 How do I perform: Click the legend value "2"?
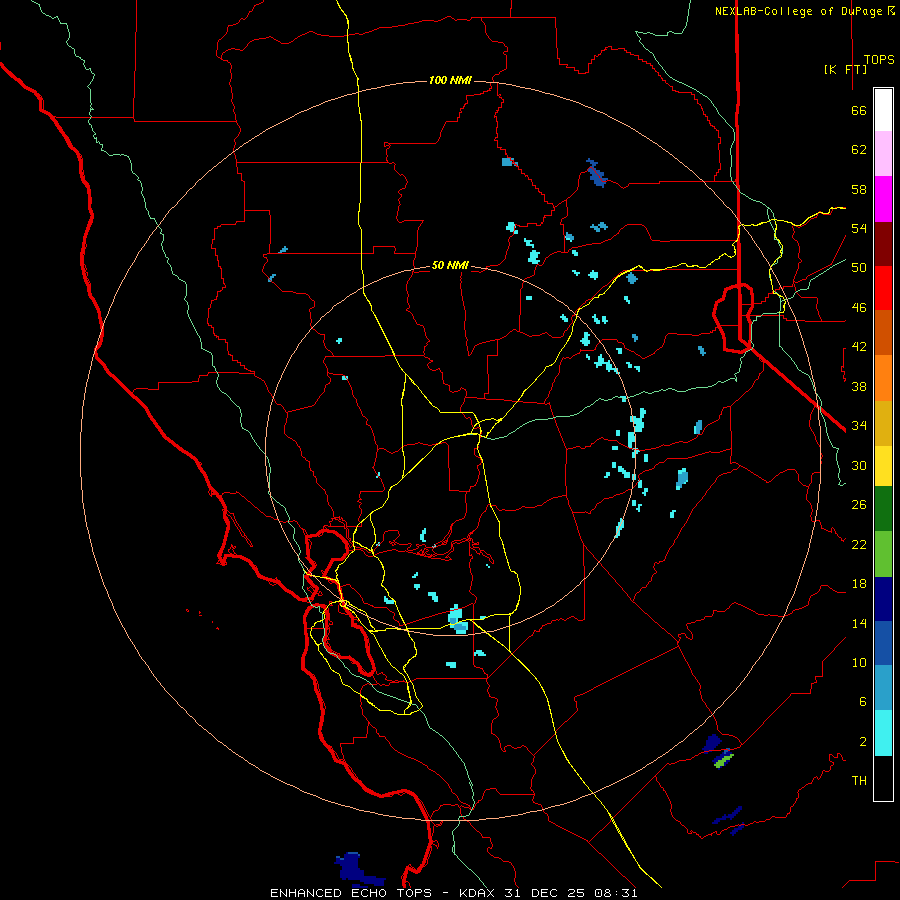[863, 742]
